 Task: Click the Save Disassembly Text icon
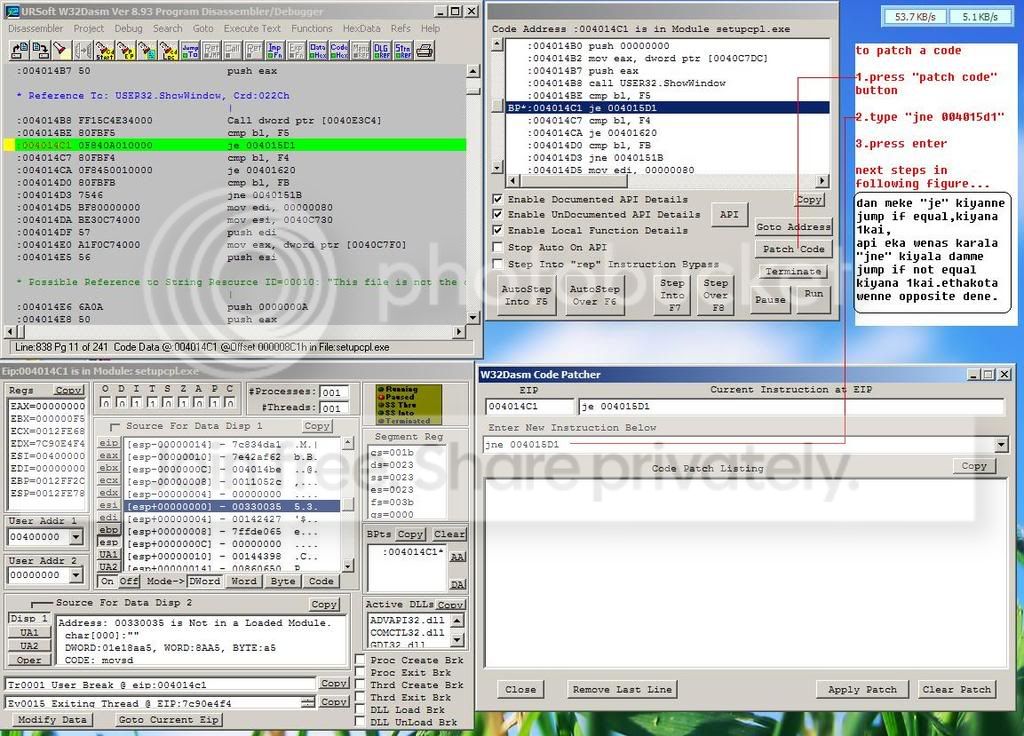tap(40, 50)
